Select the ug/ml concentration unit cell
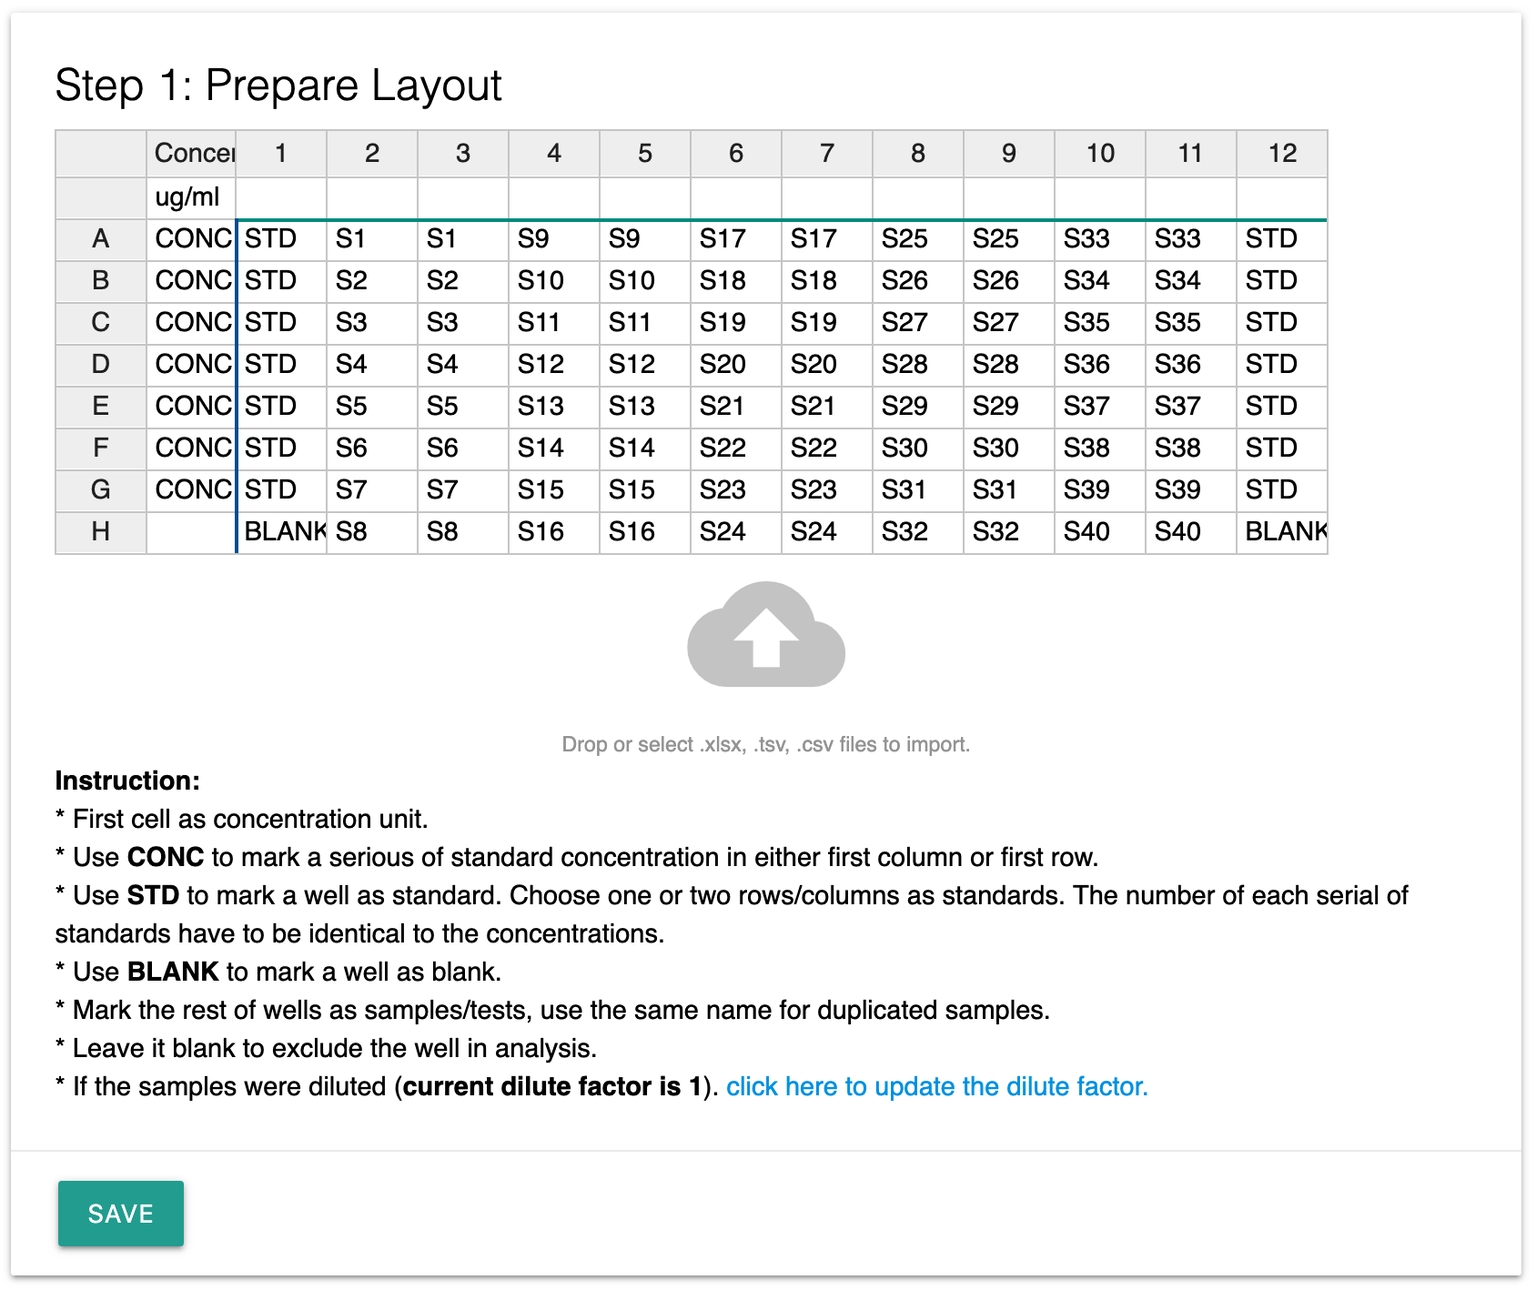Screen dimensions: 1536x1290 (191, 197)
